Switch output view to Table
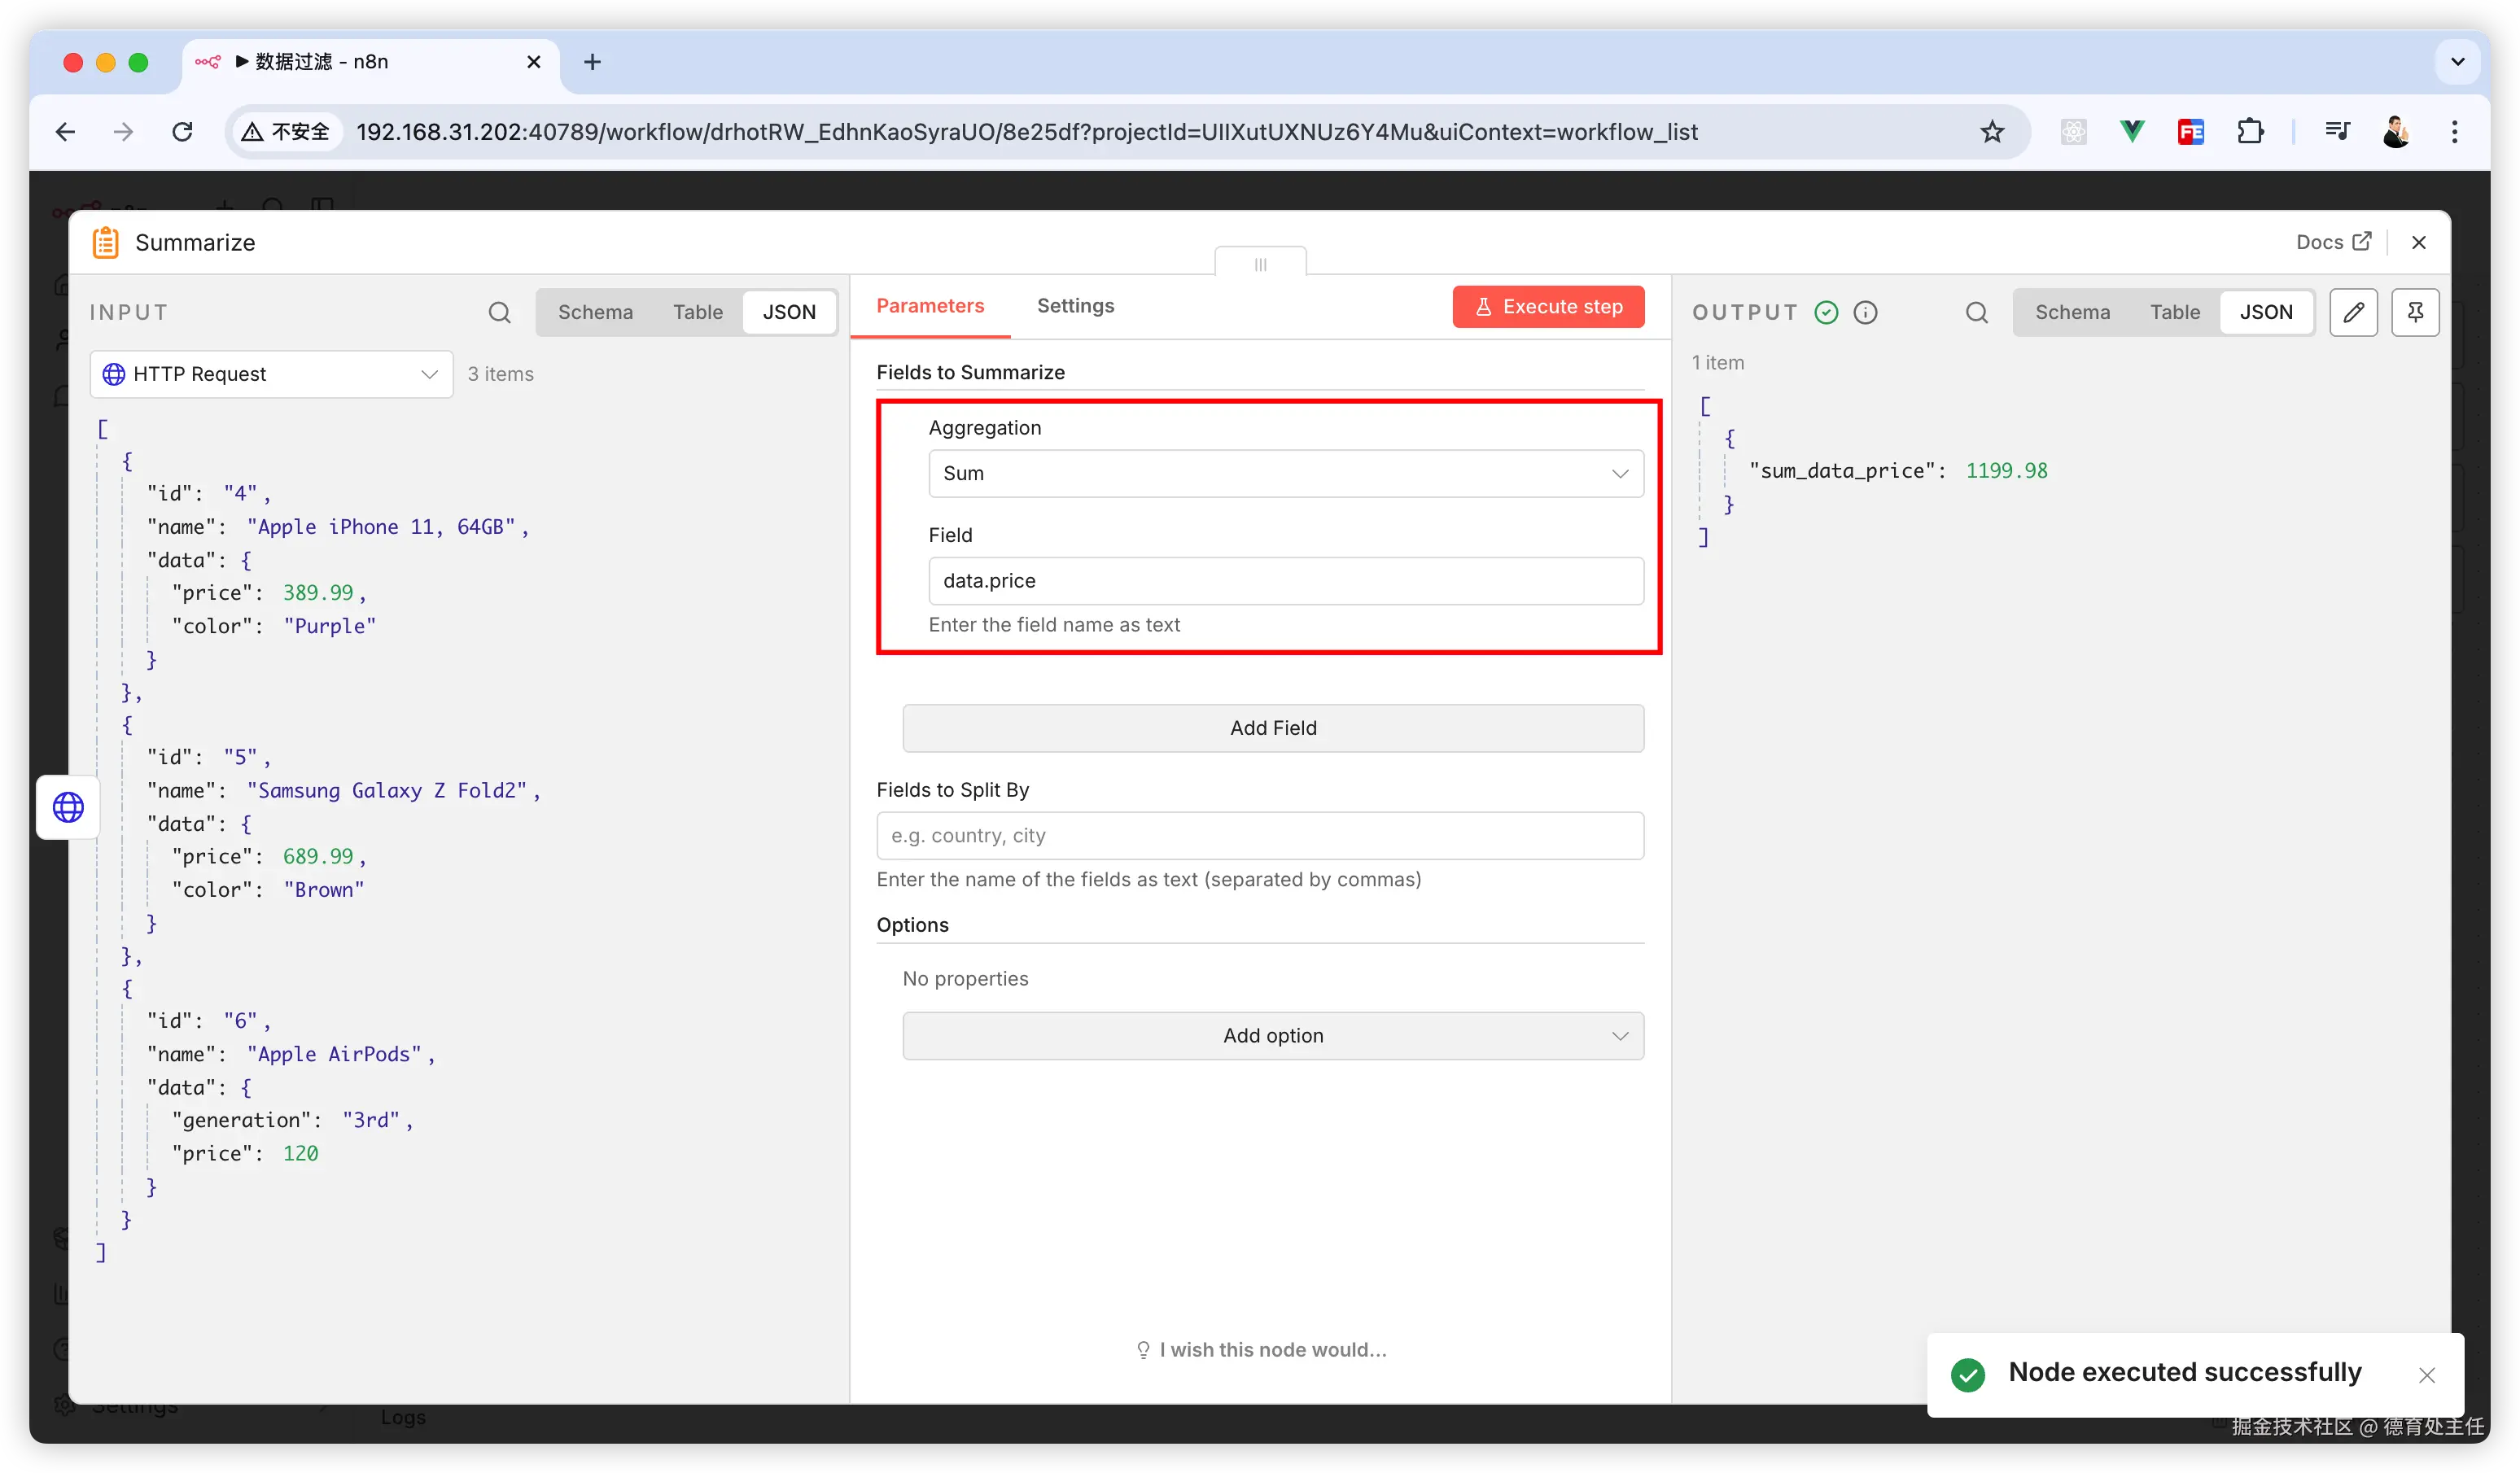The height and width of the screenshot is (1473, 2520). (x=2174, y=313)
